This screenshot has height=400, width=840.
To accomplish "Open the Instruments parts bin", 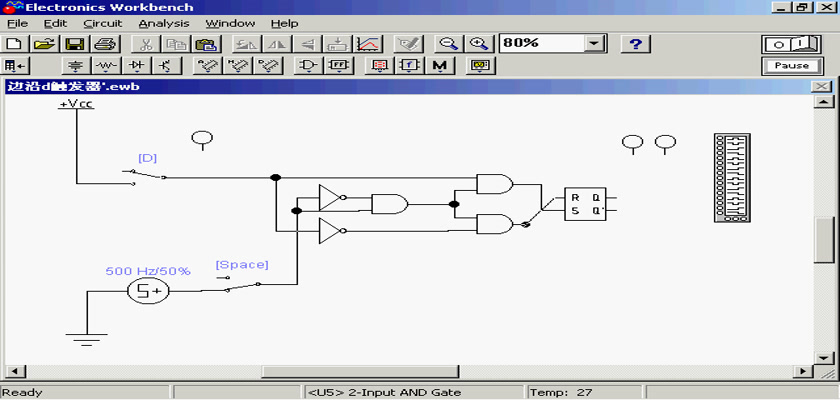I will [x=481, y=66].
